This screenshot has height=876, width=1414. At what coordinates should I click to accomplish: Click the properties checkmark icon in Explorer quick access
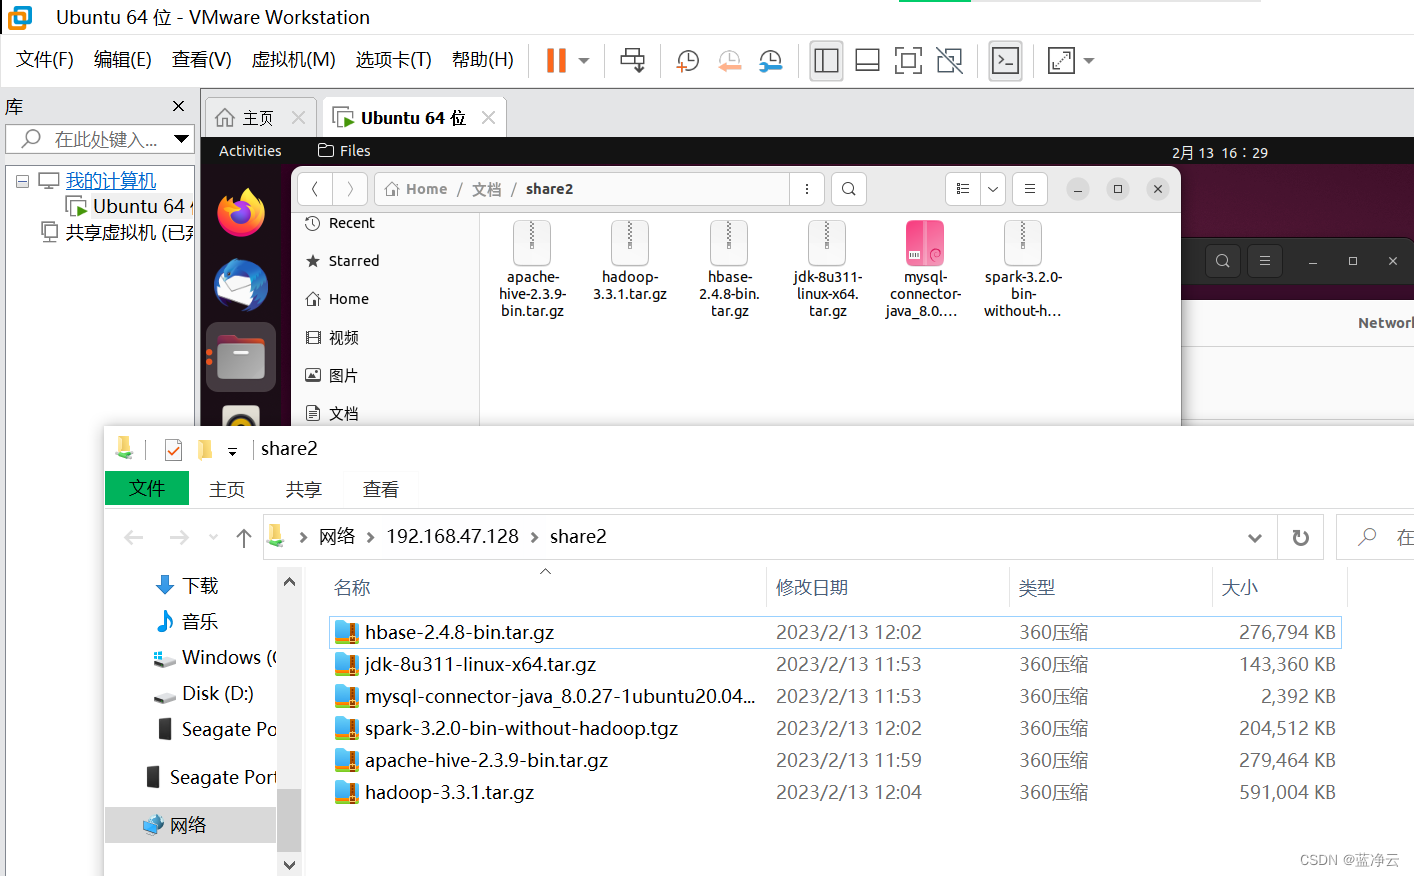coord(173,450)
